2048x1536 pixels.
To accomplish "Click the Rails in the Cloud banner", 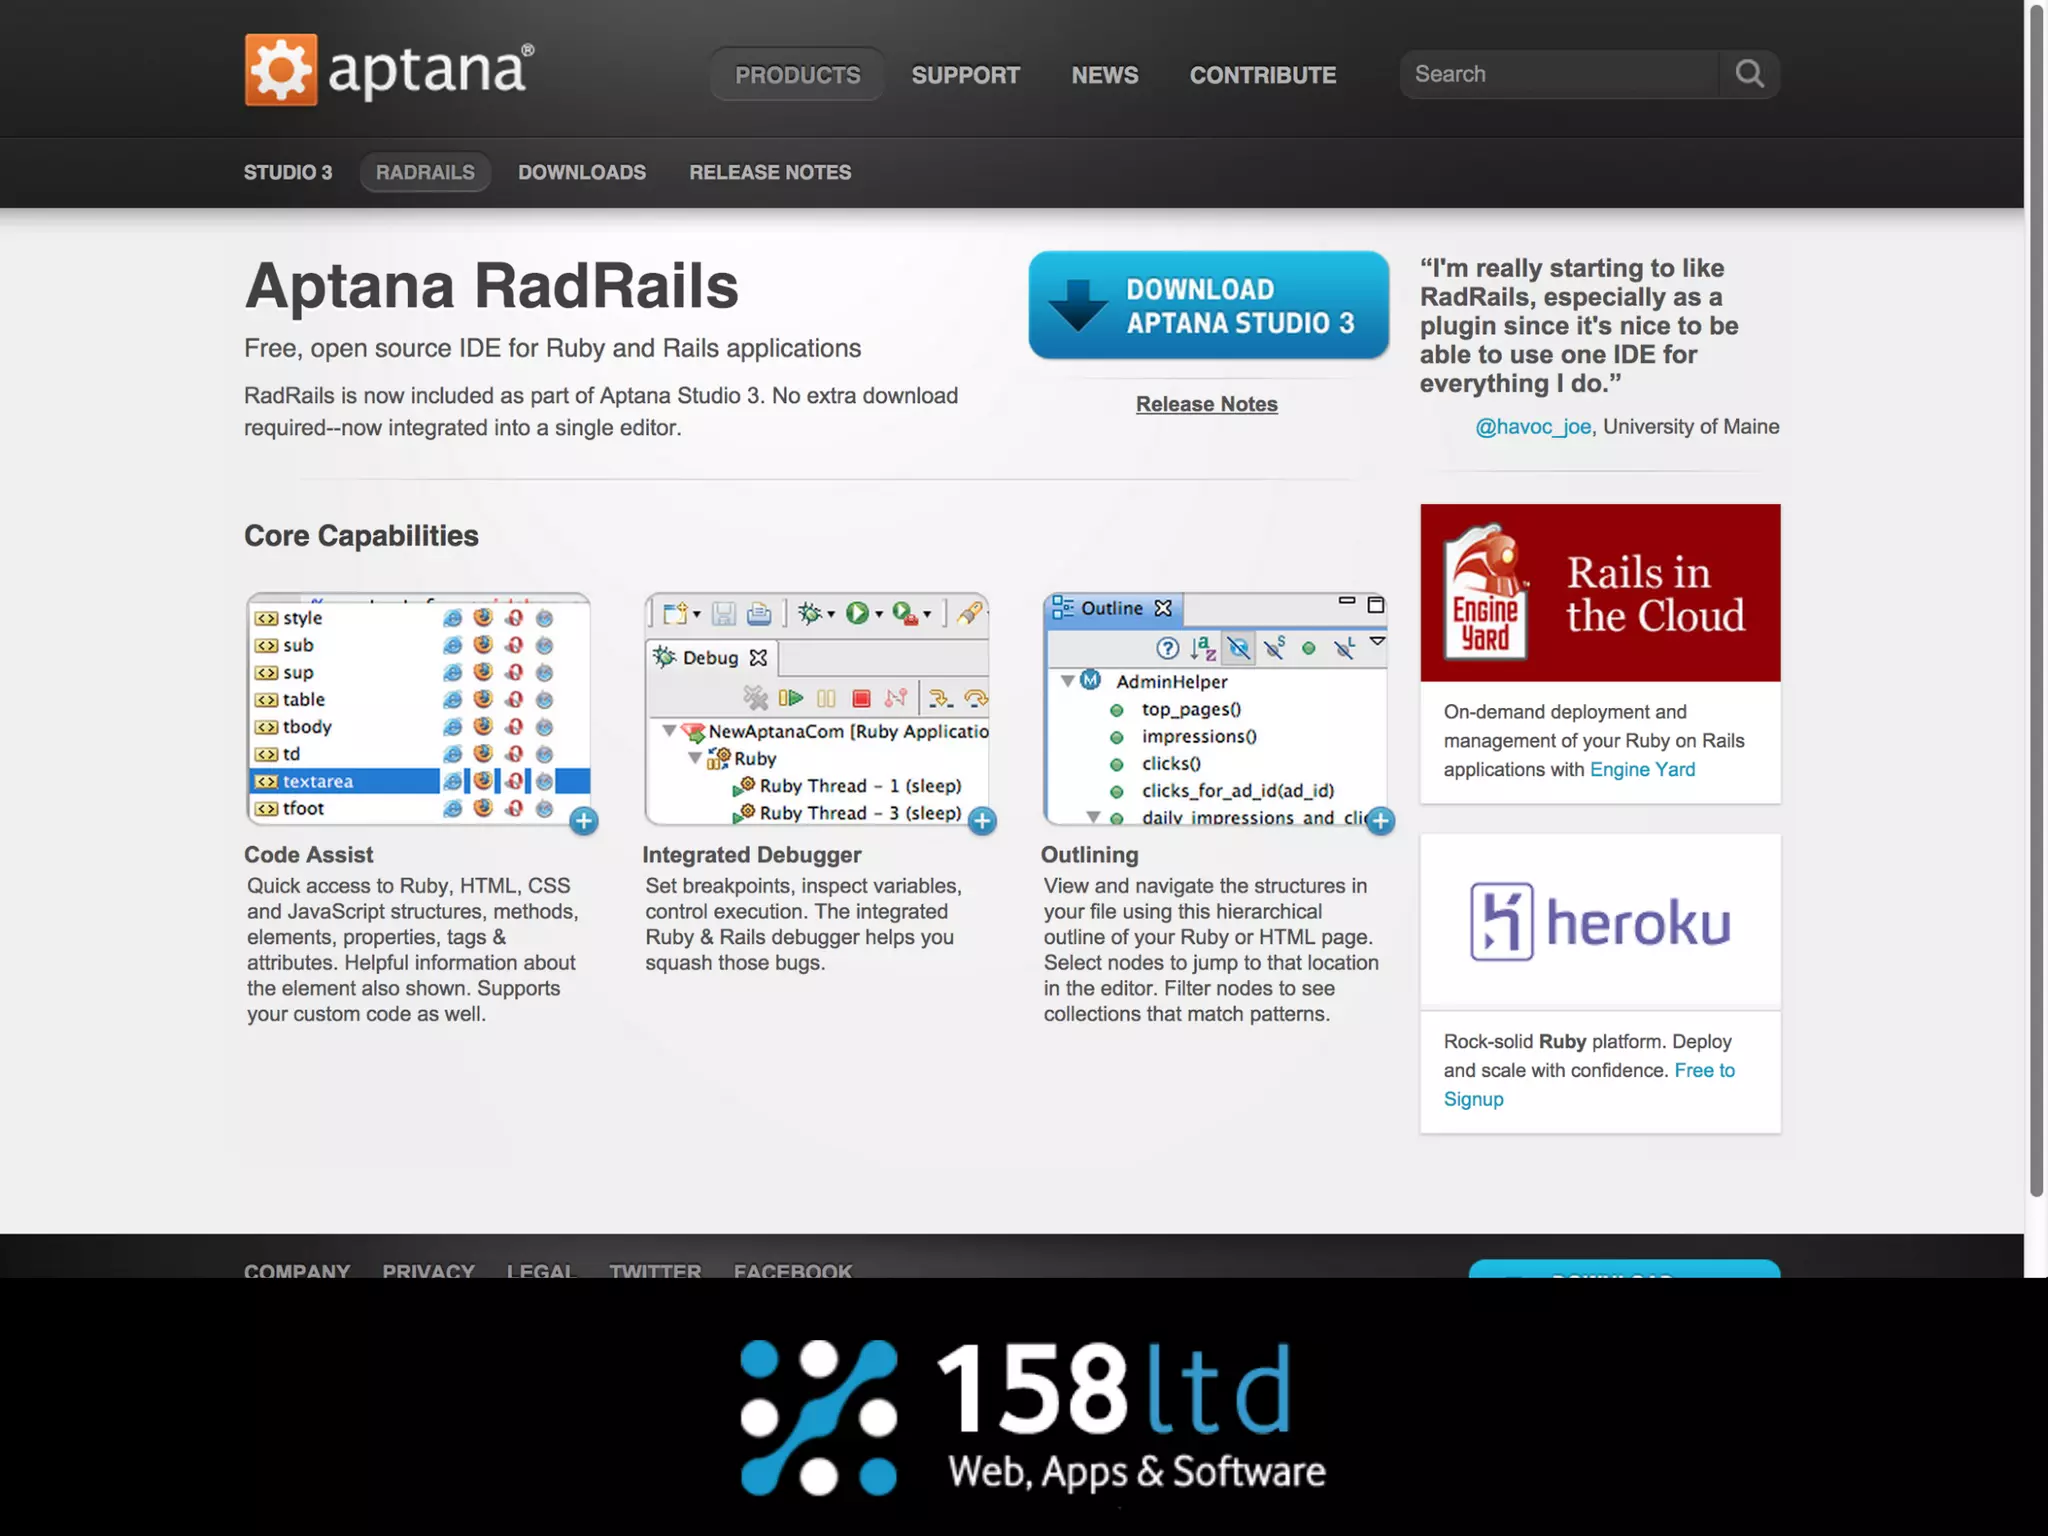I will click(x=1600, y=593).
